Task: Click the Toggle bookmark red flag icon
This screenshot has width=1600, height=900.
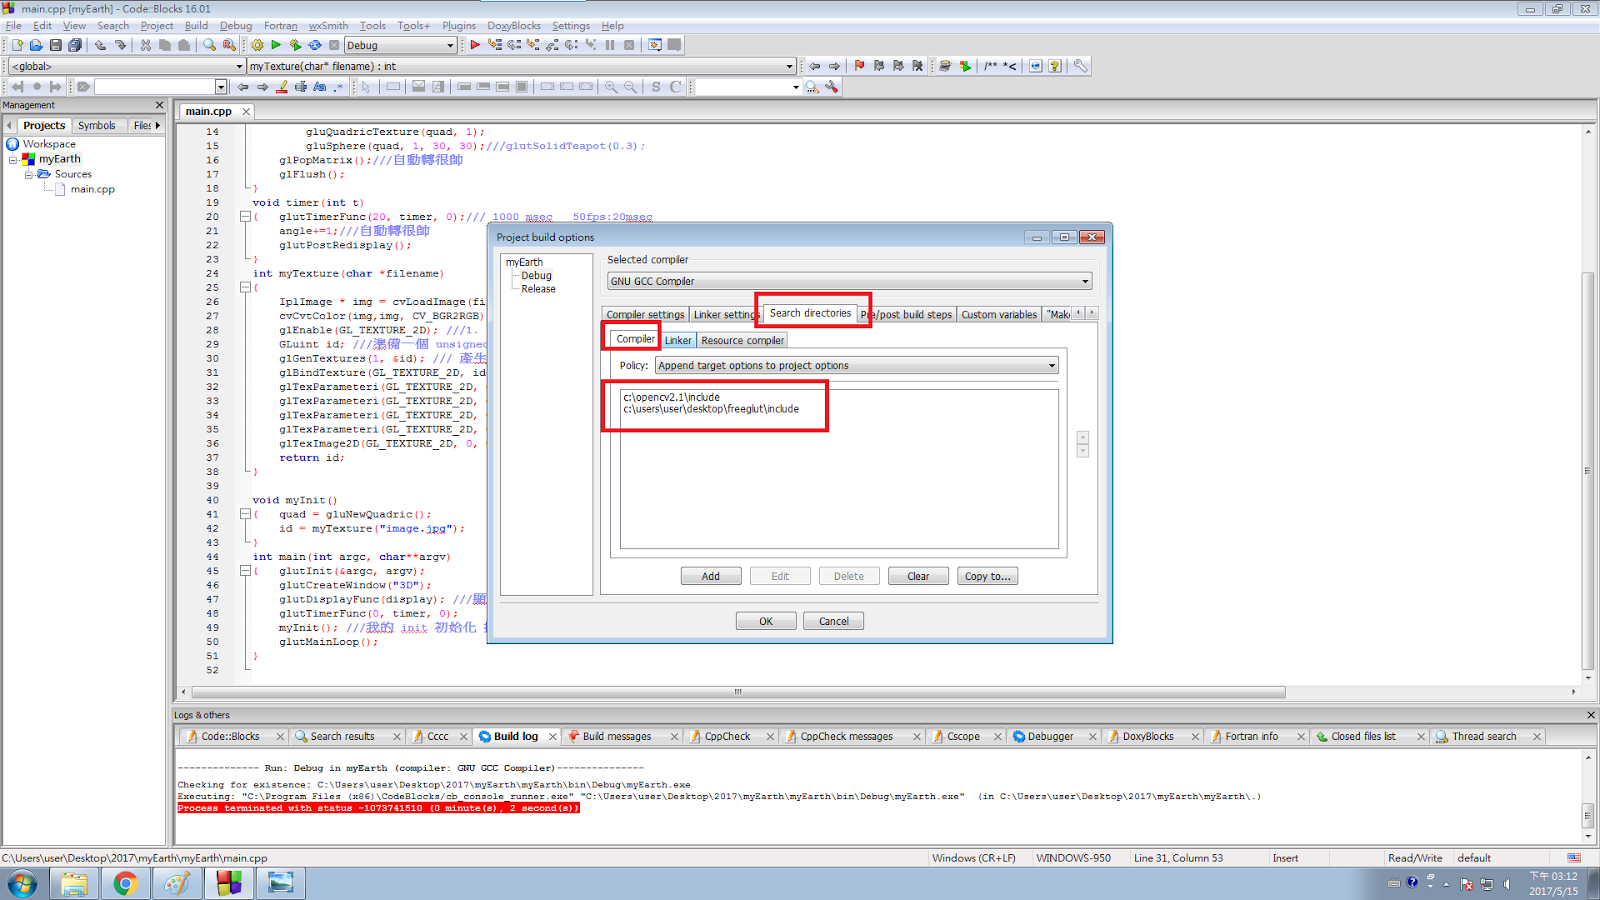Action: pyautogui.click(x=859, y=66)
